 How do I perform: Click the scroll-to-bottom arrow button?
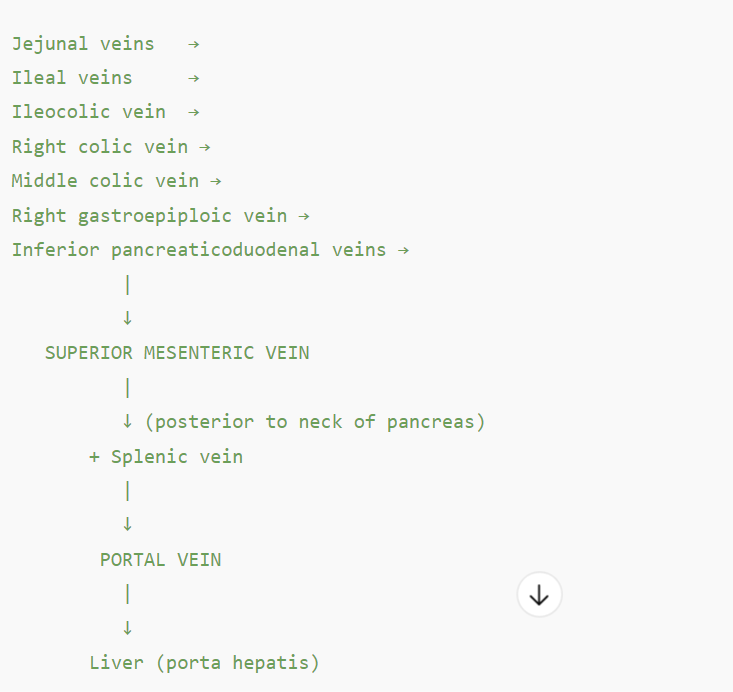539,595
